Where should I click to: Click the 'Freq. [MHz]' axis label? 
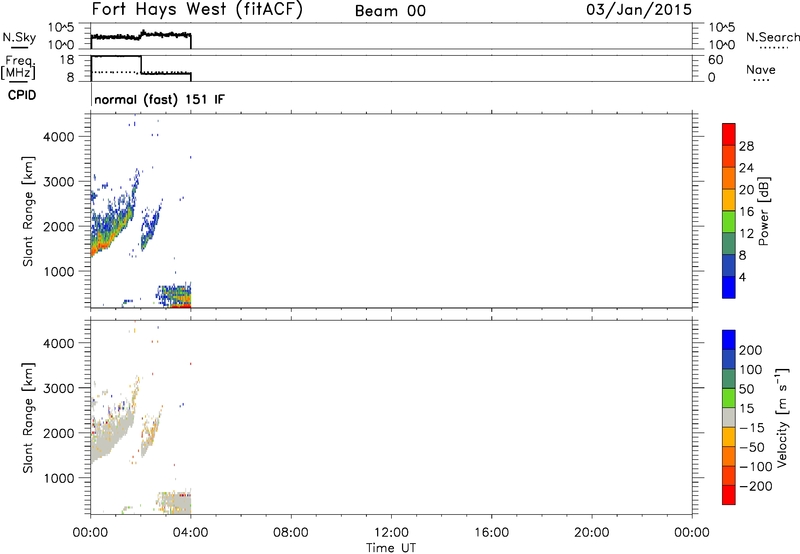point(19,68)
